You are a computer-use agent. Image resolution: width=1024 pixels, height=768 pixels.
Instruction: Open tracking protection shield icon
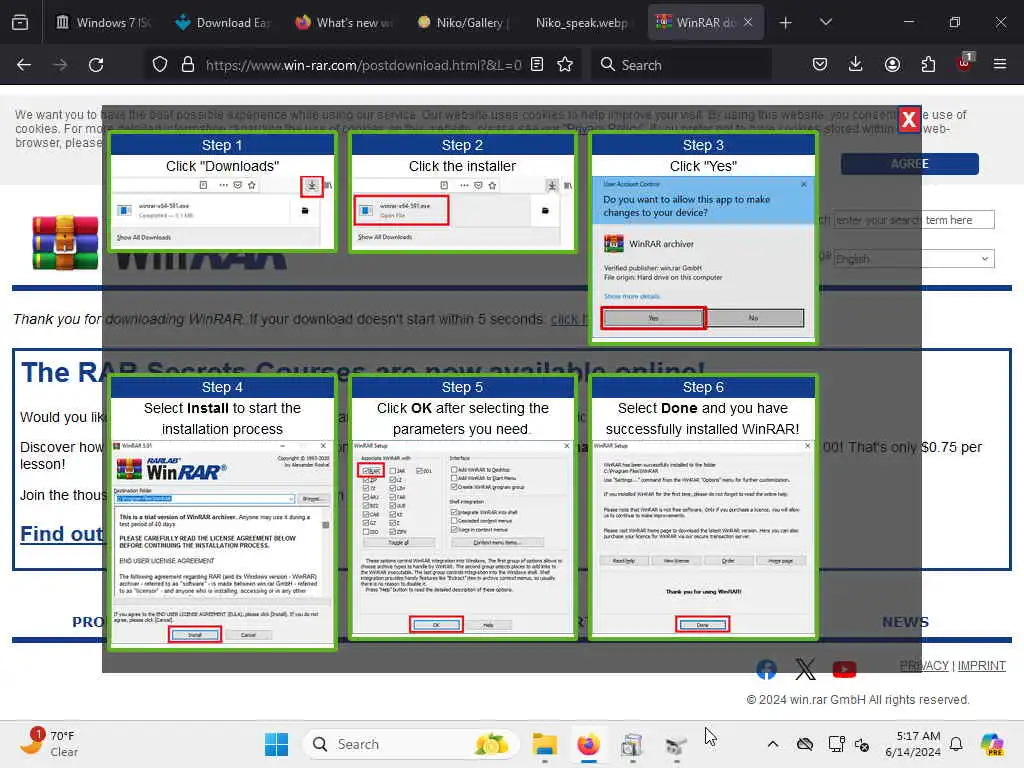(160, 65)
